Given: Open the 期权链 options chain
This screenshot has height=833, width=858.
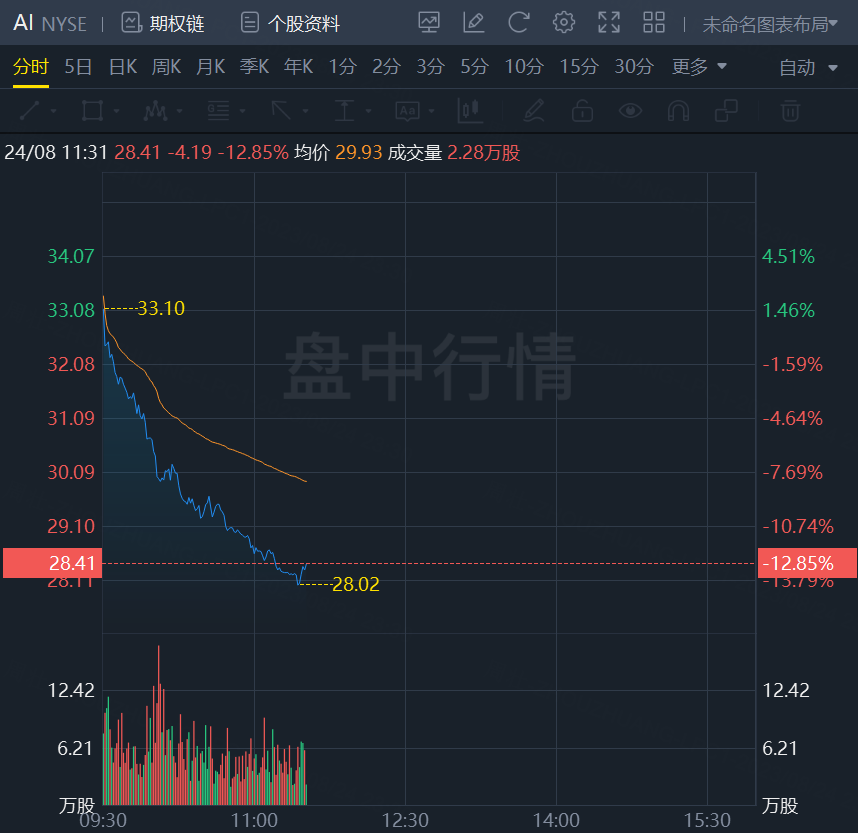Looking at the screenshot, I should [163, 23].
